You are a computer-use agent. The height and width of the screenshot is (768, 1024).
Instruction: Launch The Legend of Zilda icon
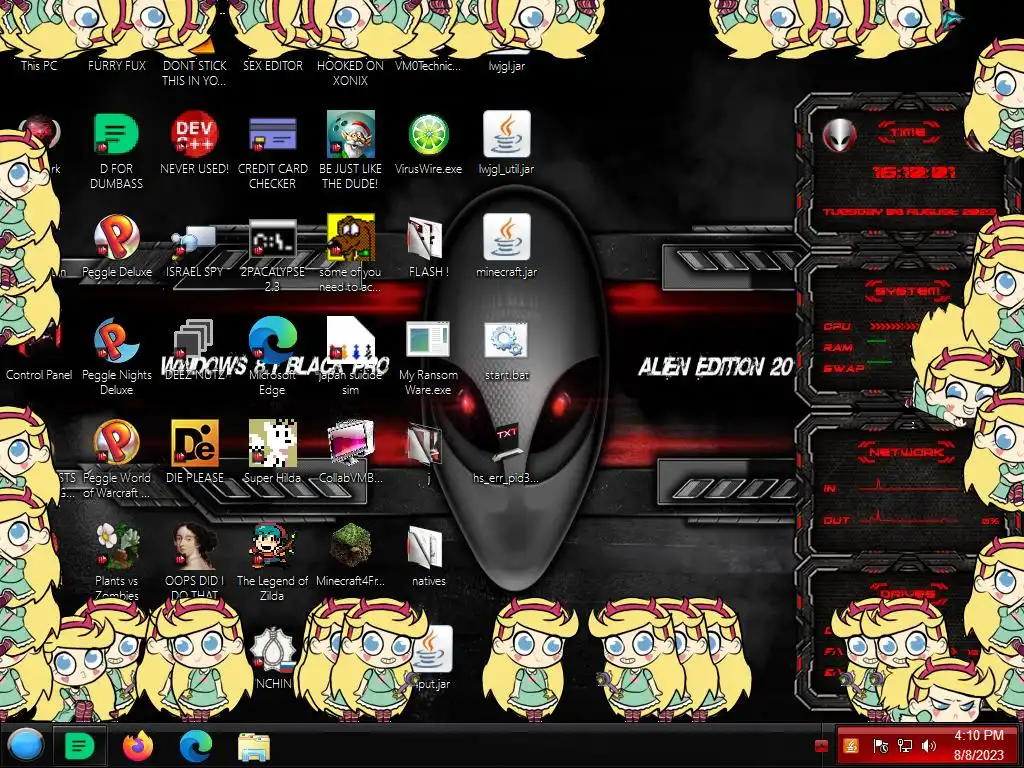click(x=272, y=546)
